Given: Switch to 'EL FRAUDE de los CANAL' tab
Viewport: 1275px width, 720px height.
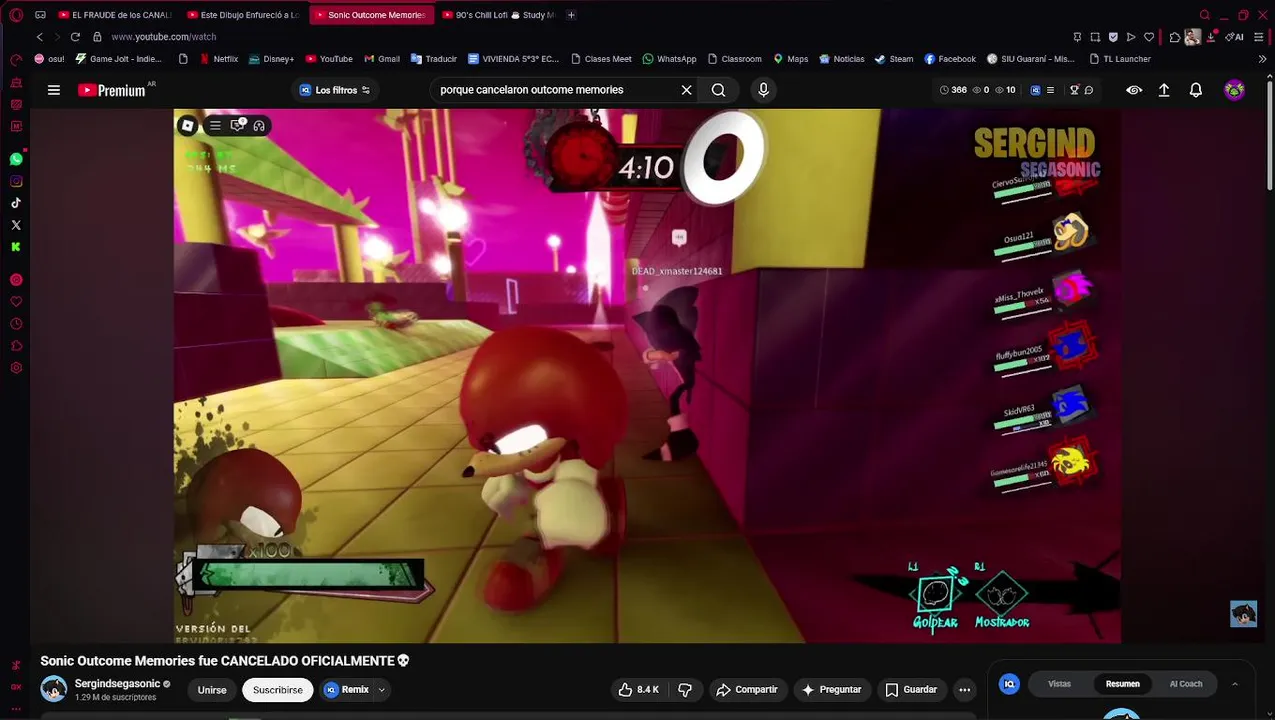Looking at the screenshot, I should [115, 15].
